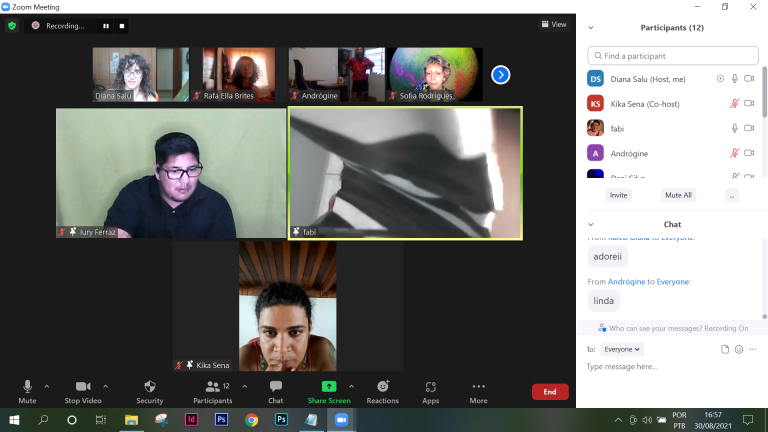Click the encryption shield icon
The width and height of the screenshot is (768, 432).
click(x=12, y=25)
